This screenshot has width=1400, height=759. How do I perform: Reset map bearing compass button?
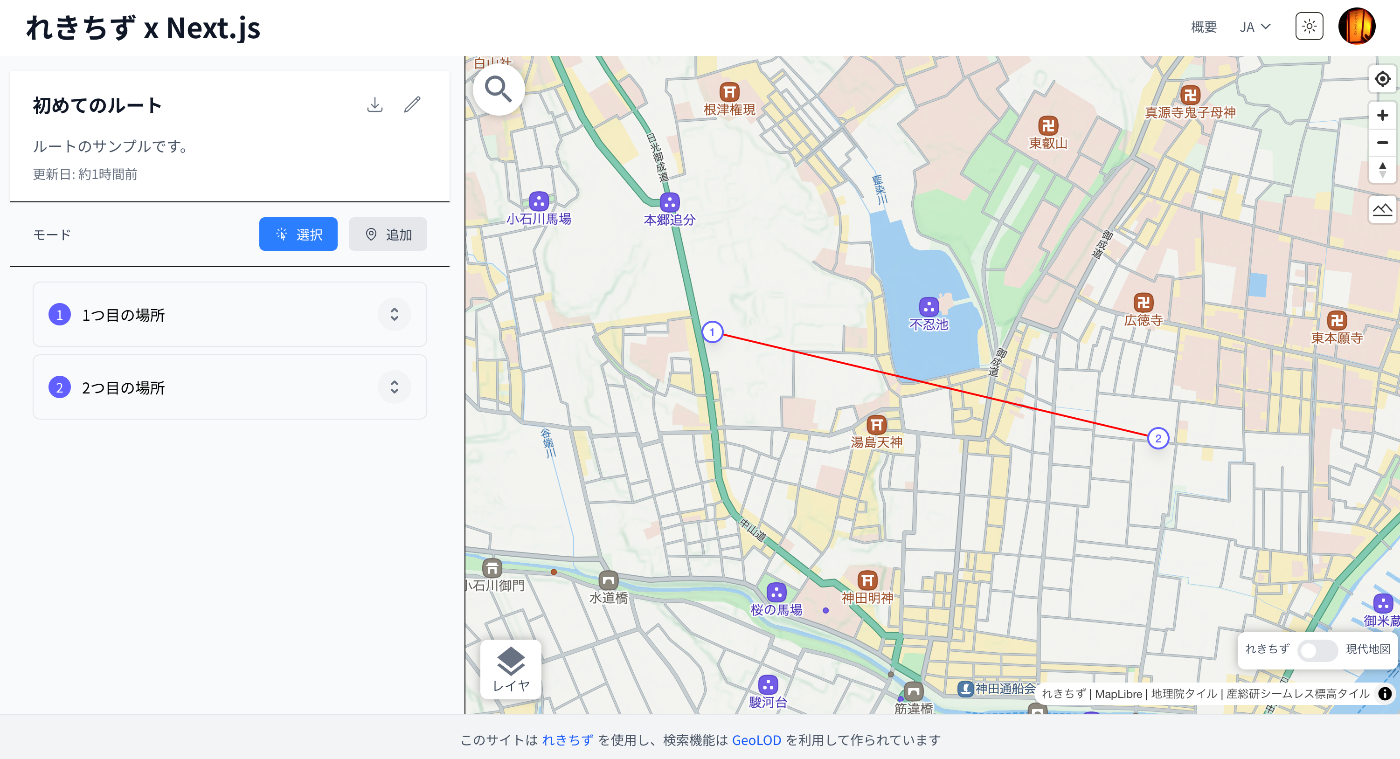point(1382,169)
